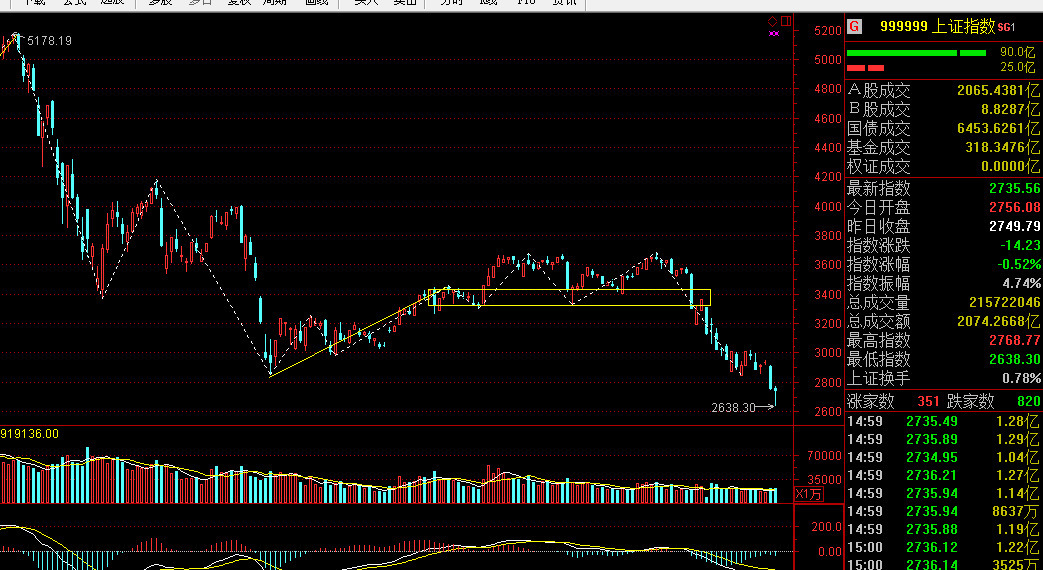Image resolution: width=1043 pixels, height=570 pixels.
Task: Click the 最低指数 value 2638.30
Action: (x=1014, y=360)
